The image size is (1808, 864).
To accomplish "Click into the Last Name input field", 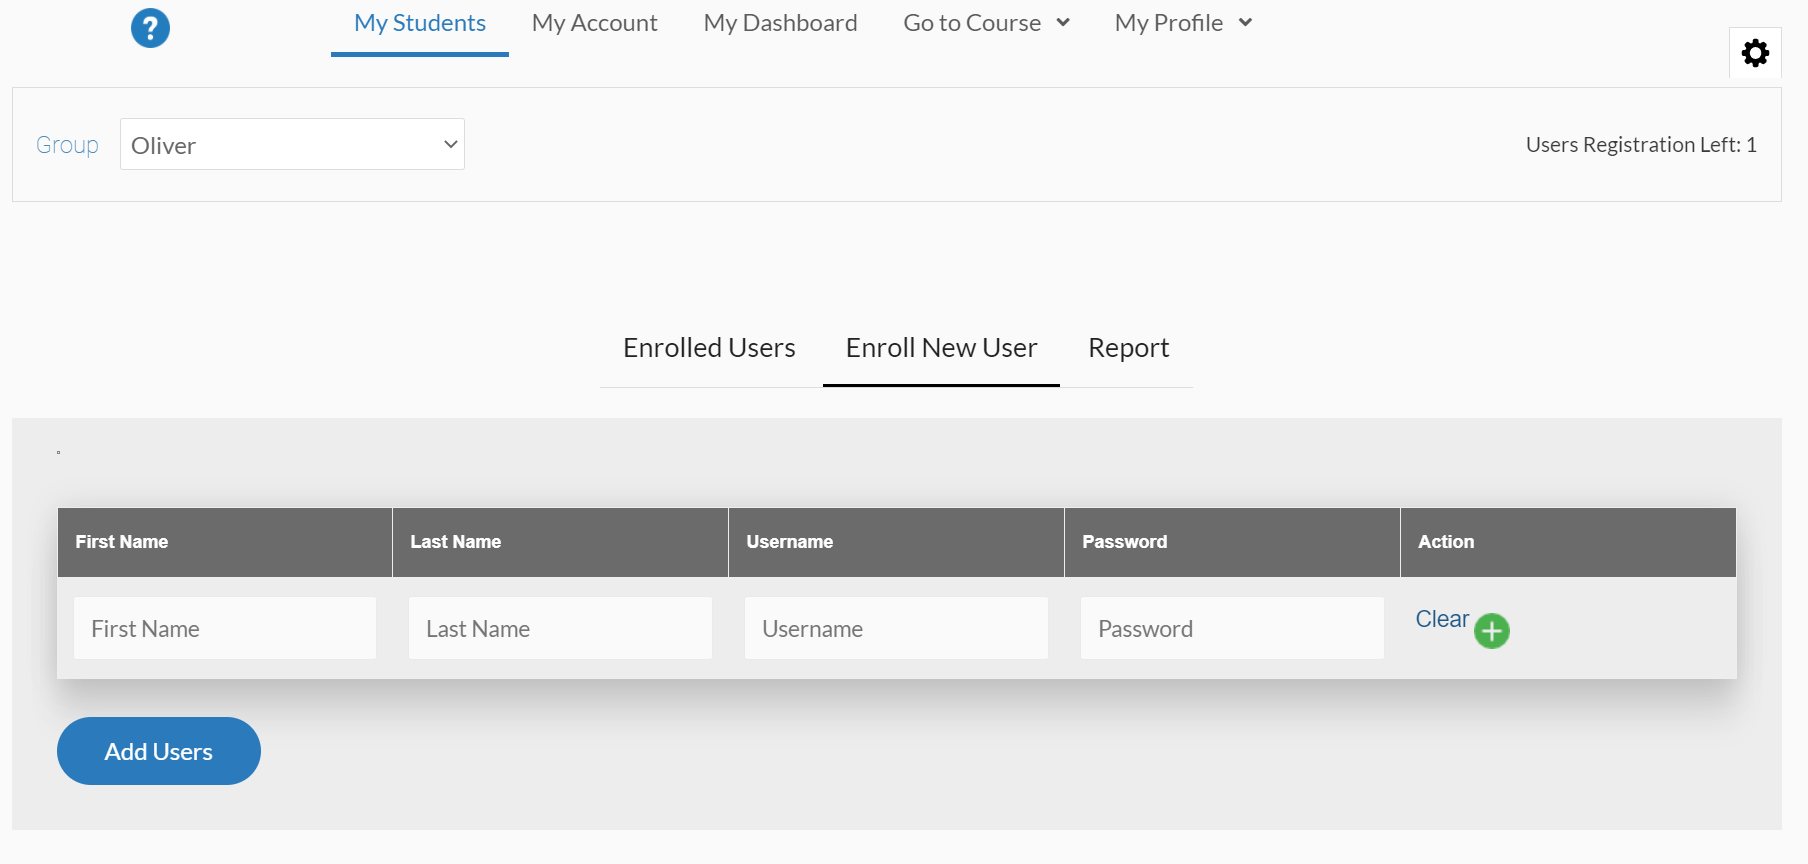I will tap(560, 629).
